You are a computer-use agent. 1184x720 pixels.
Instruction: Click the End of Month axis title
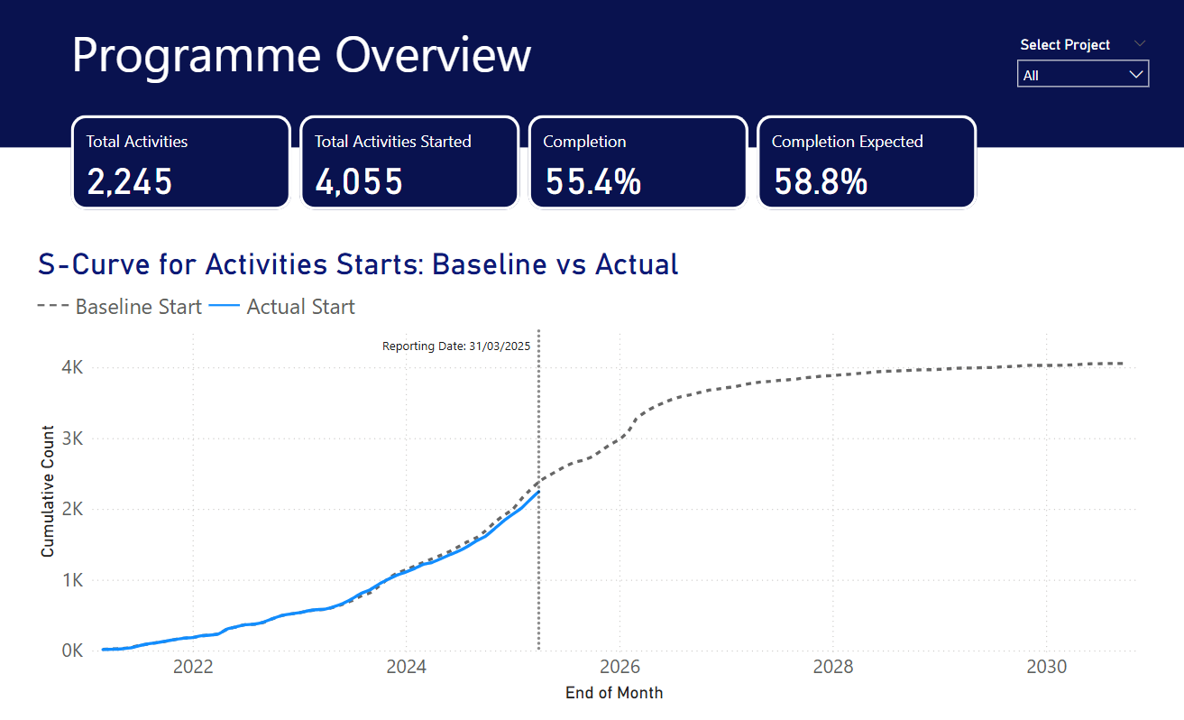pos(613,692)
